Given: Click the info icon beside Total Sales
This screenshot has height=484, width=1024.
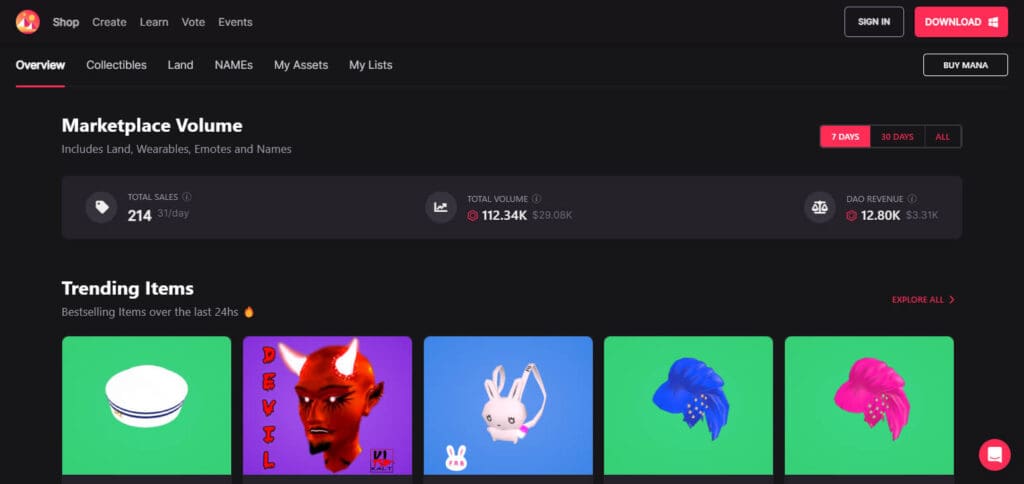Looking at the screenshot, I should [x=187, y=197].
